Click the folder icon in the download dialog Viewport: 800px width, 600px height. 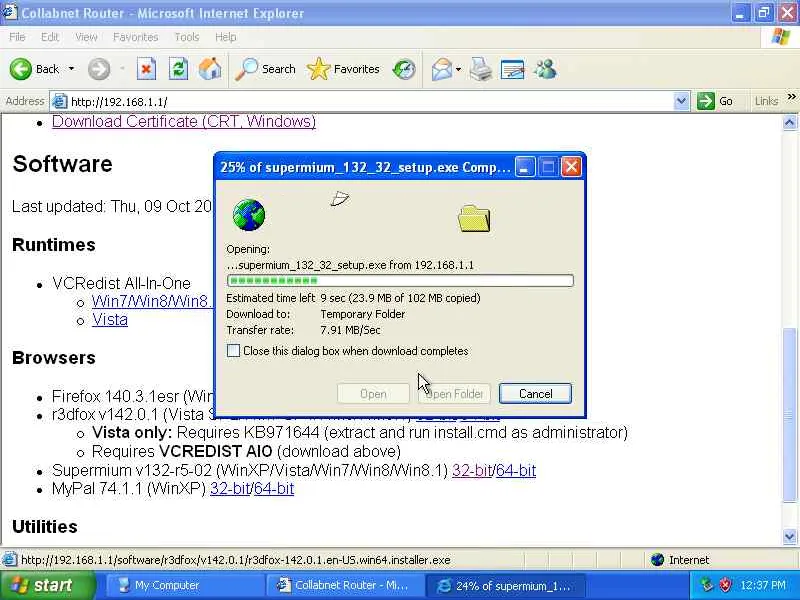(474, 218)
